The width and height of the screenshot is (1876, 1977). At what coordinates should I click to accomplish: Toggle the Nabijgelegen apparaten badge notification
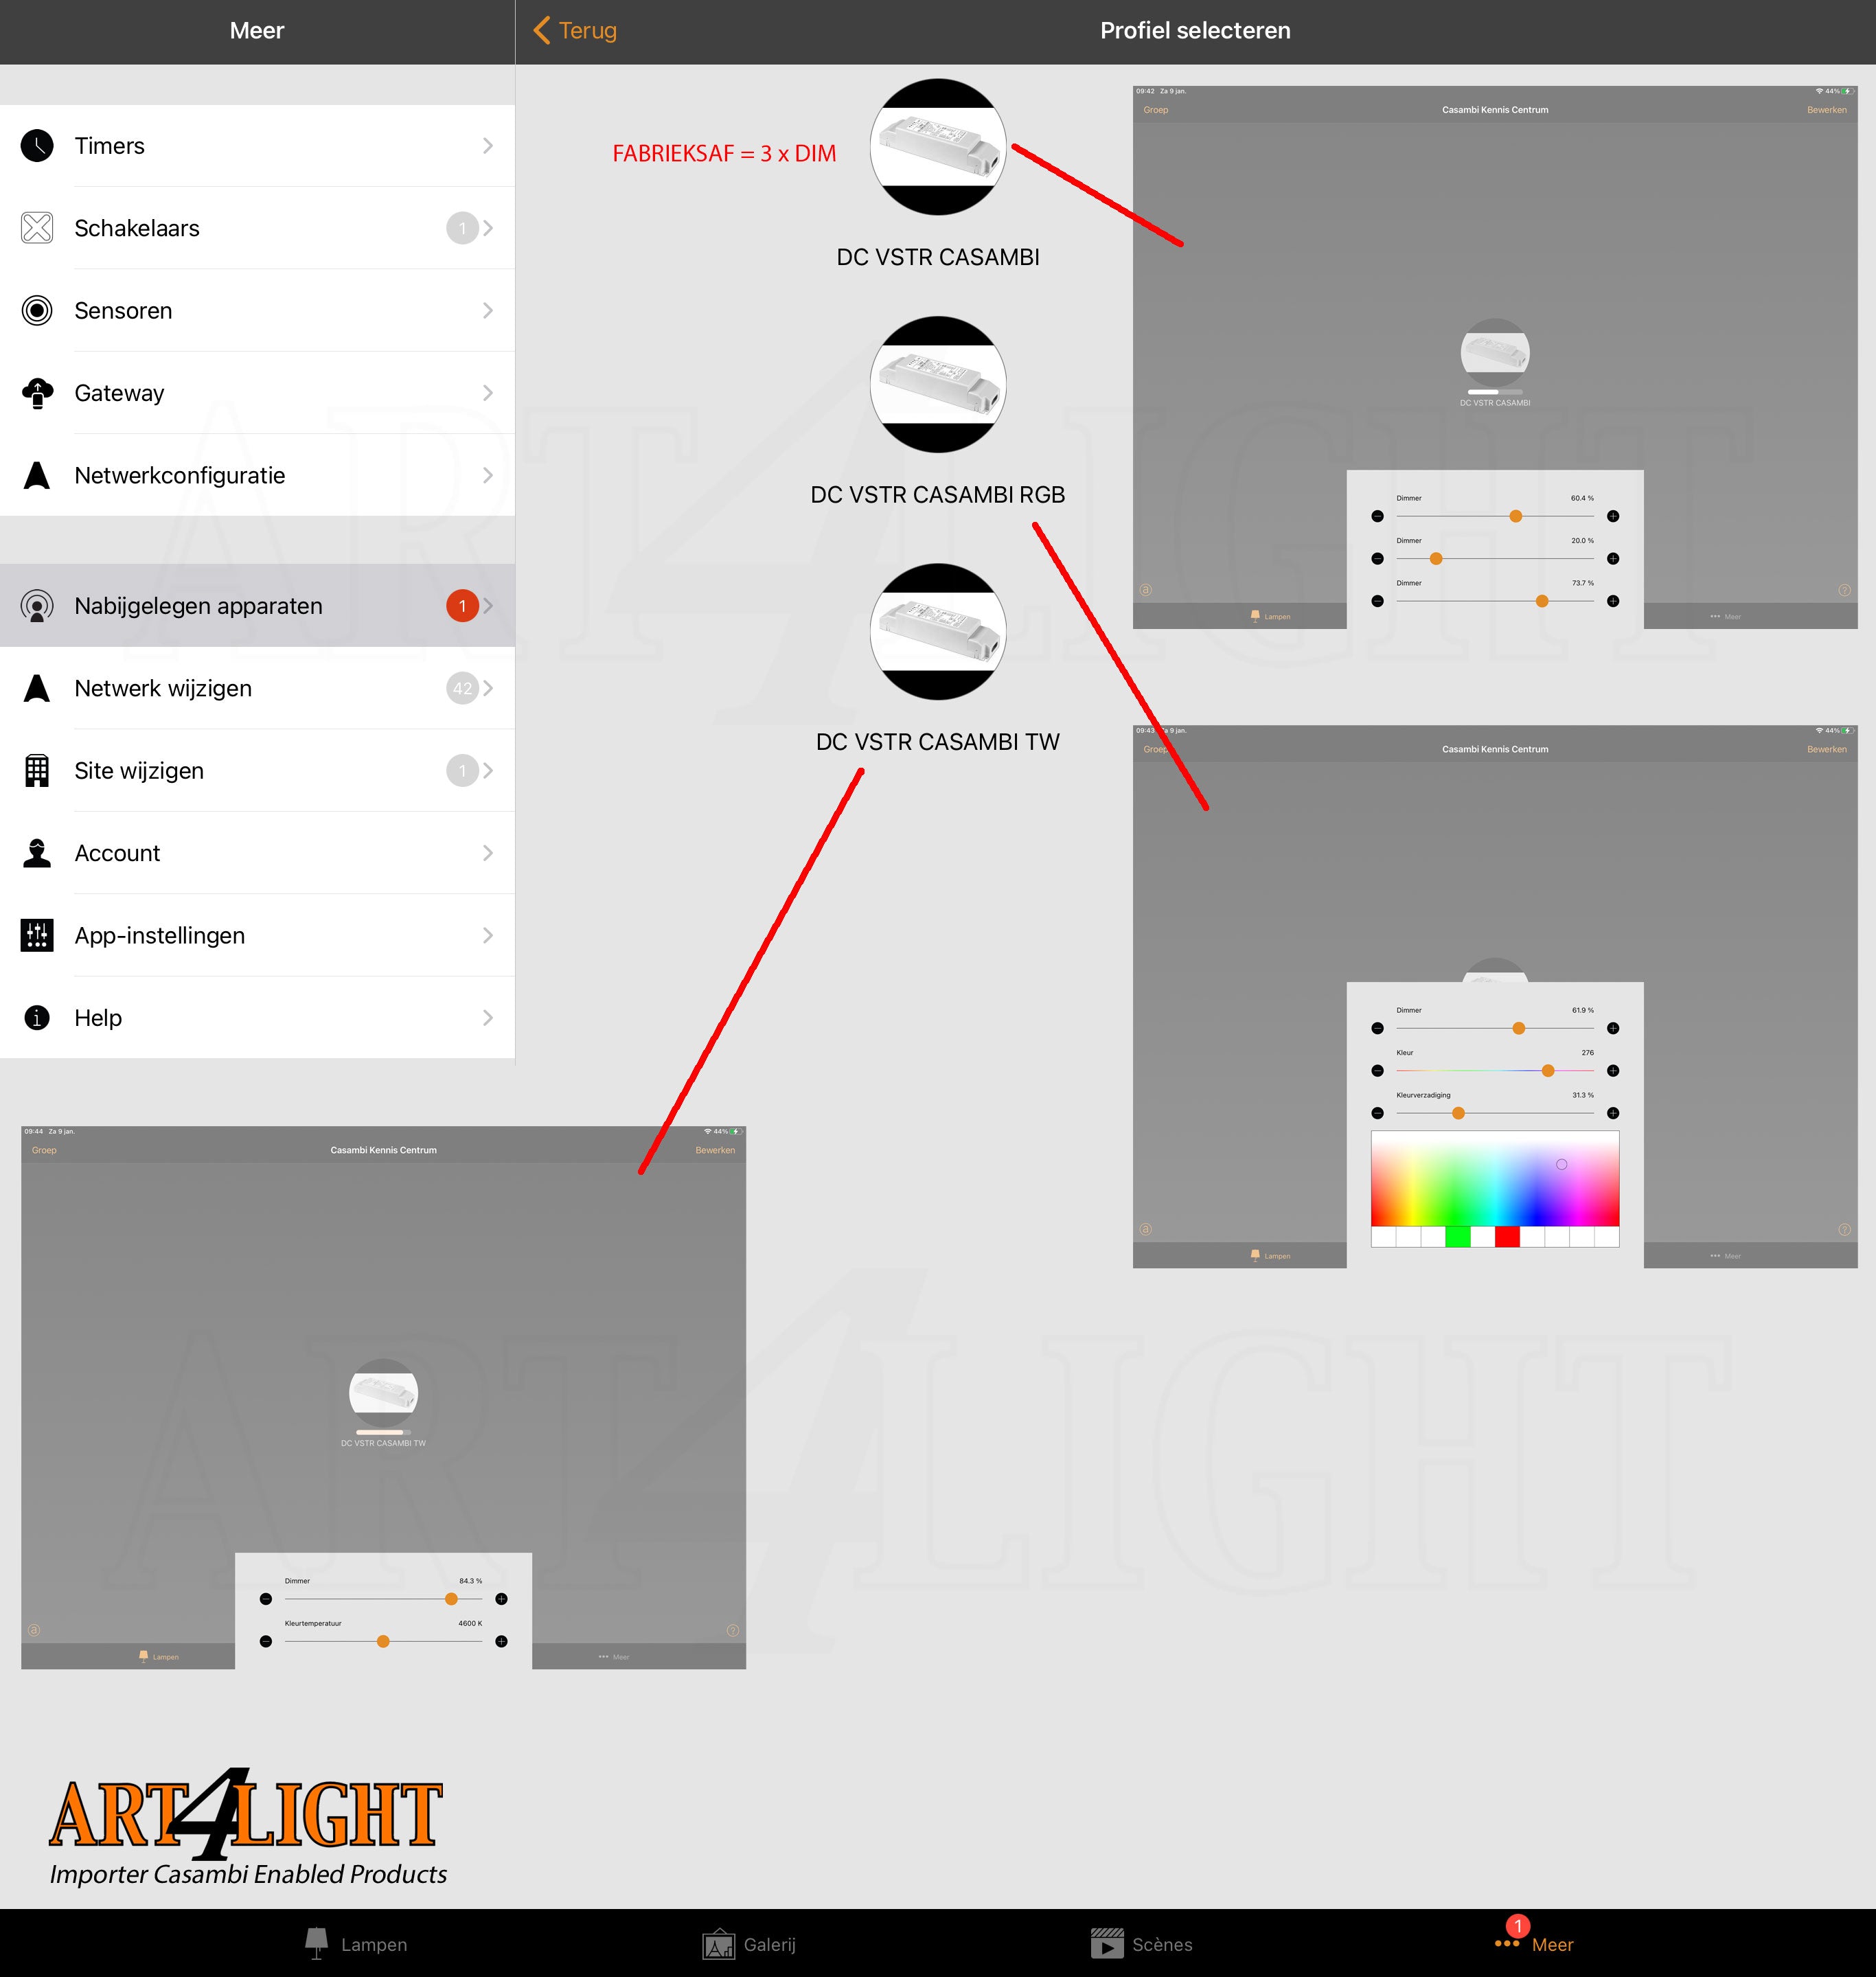[460, 605]
